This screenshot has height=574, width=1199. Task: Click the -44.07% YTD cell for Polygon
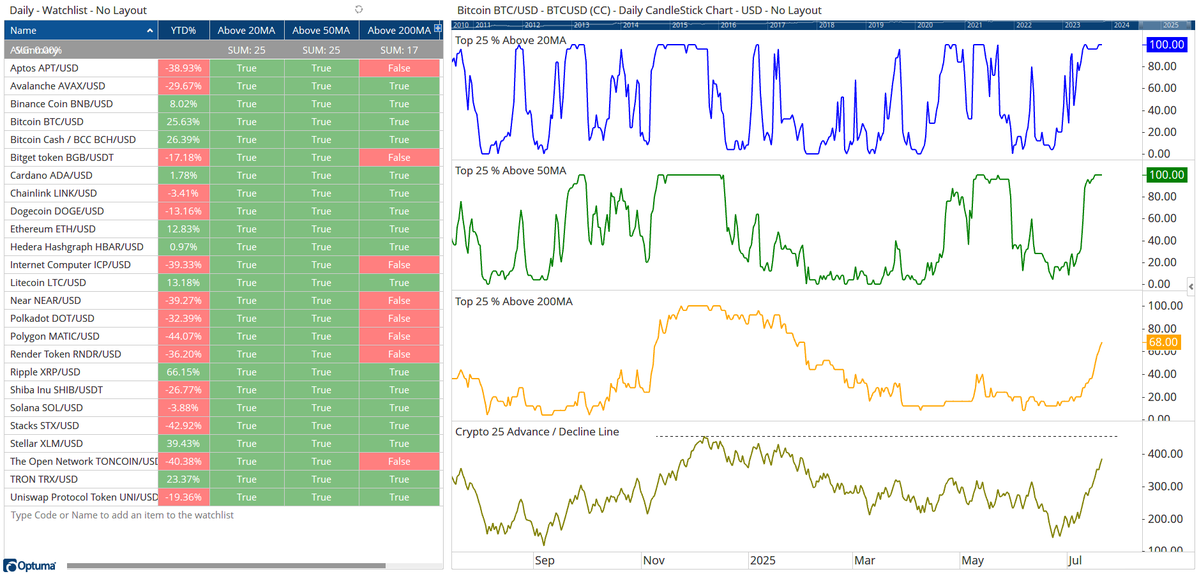coord(183,336)
